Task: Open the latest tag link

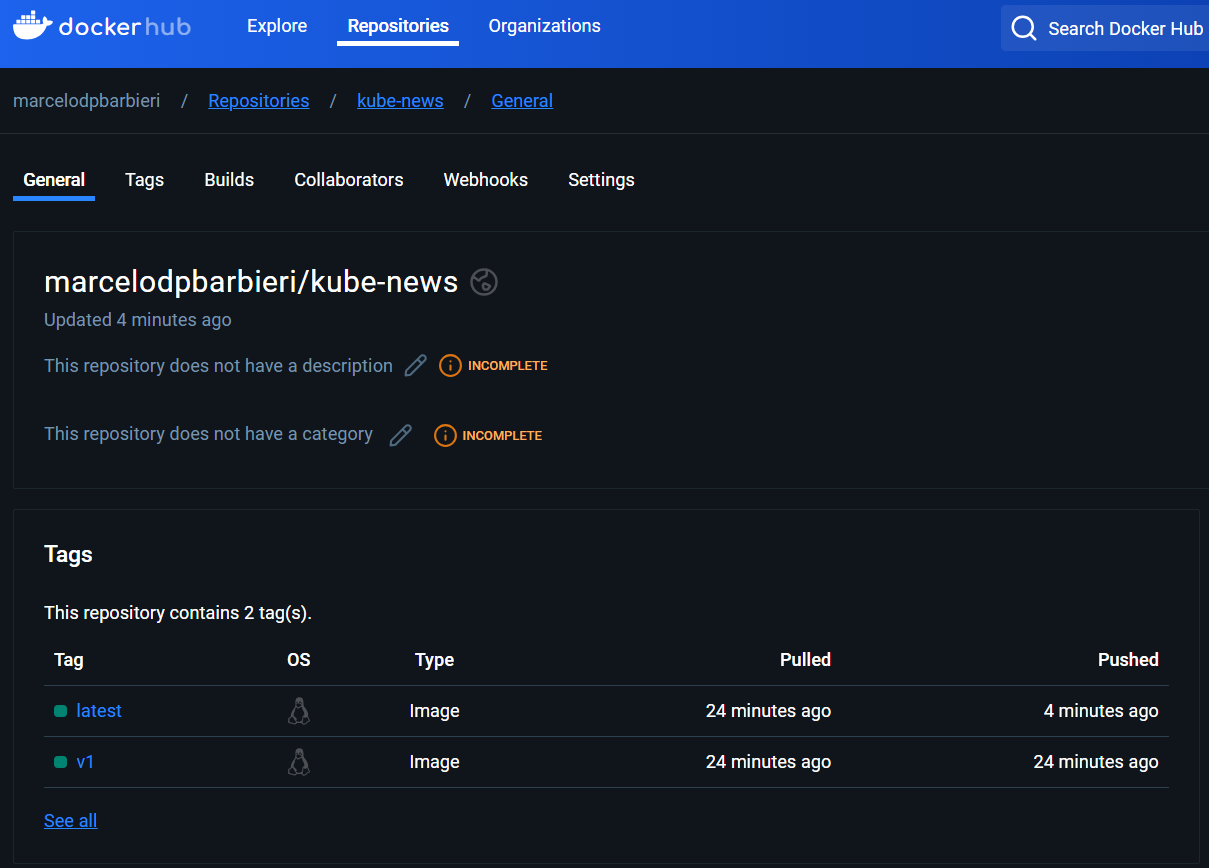Action: coord(99,711)
